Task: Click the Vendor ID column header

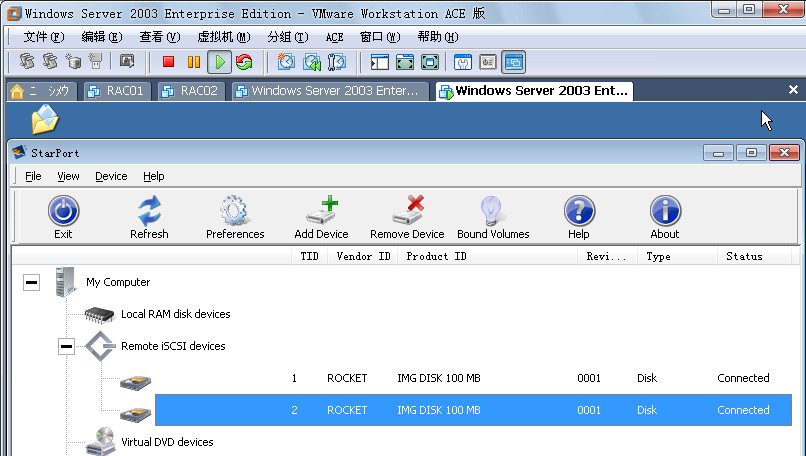Action: pos(363,256)
